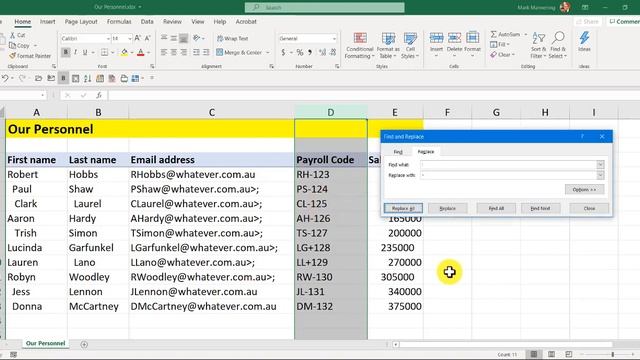640x360 pixels.
Task: Open the font size dropdown
Action: tap(130, 38)
